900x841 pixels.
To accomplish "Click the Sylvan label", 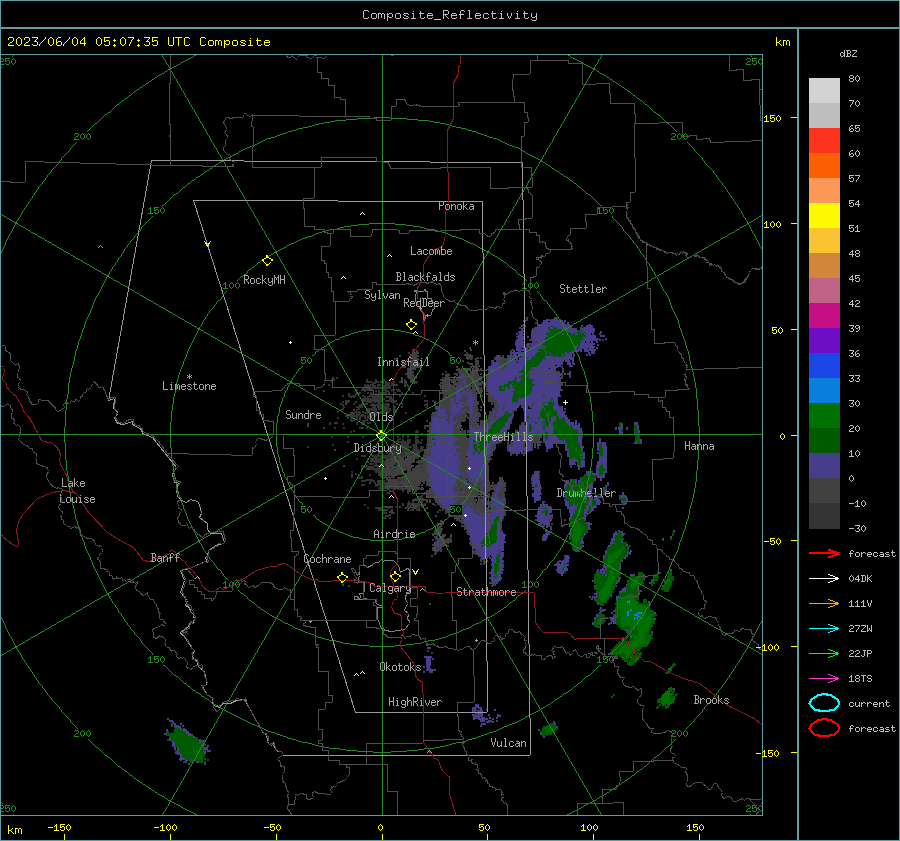I will pos(382,295).
